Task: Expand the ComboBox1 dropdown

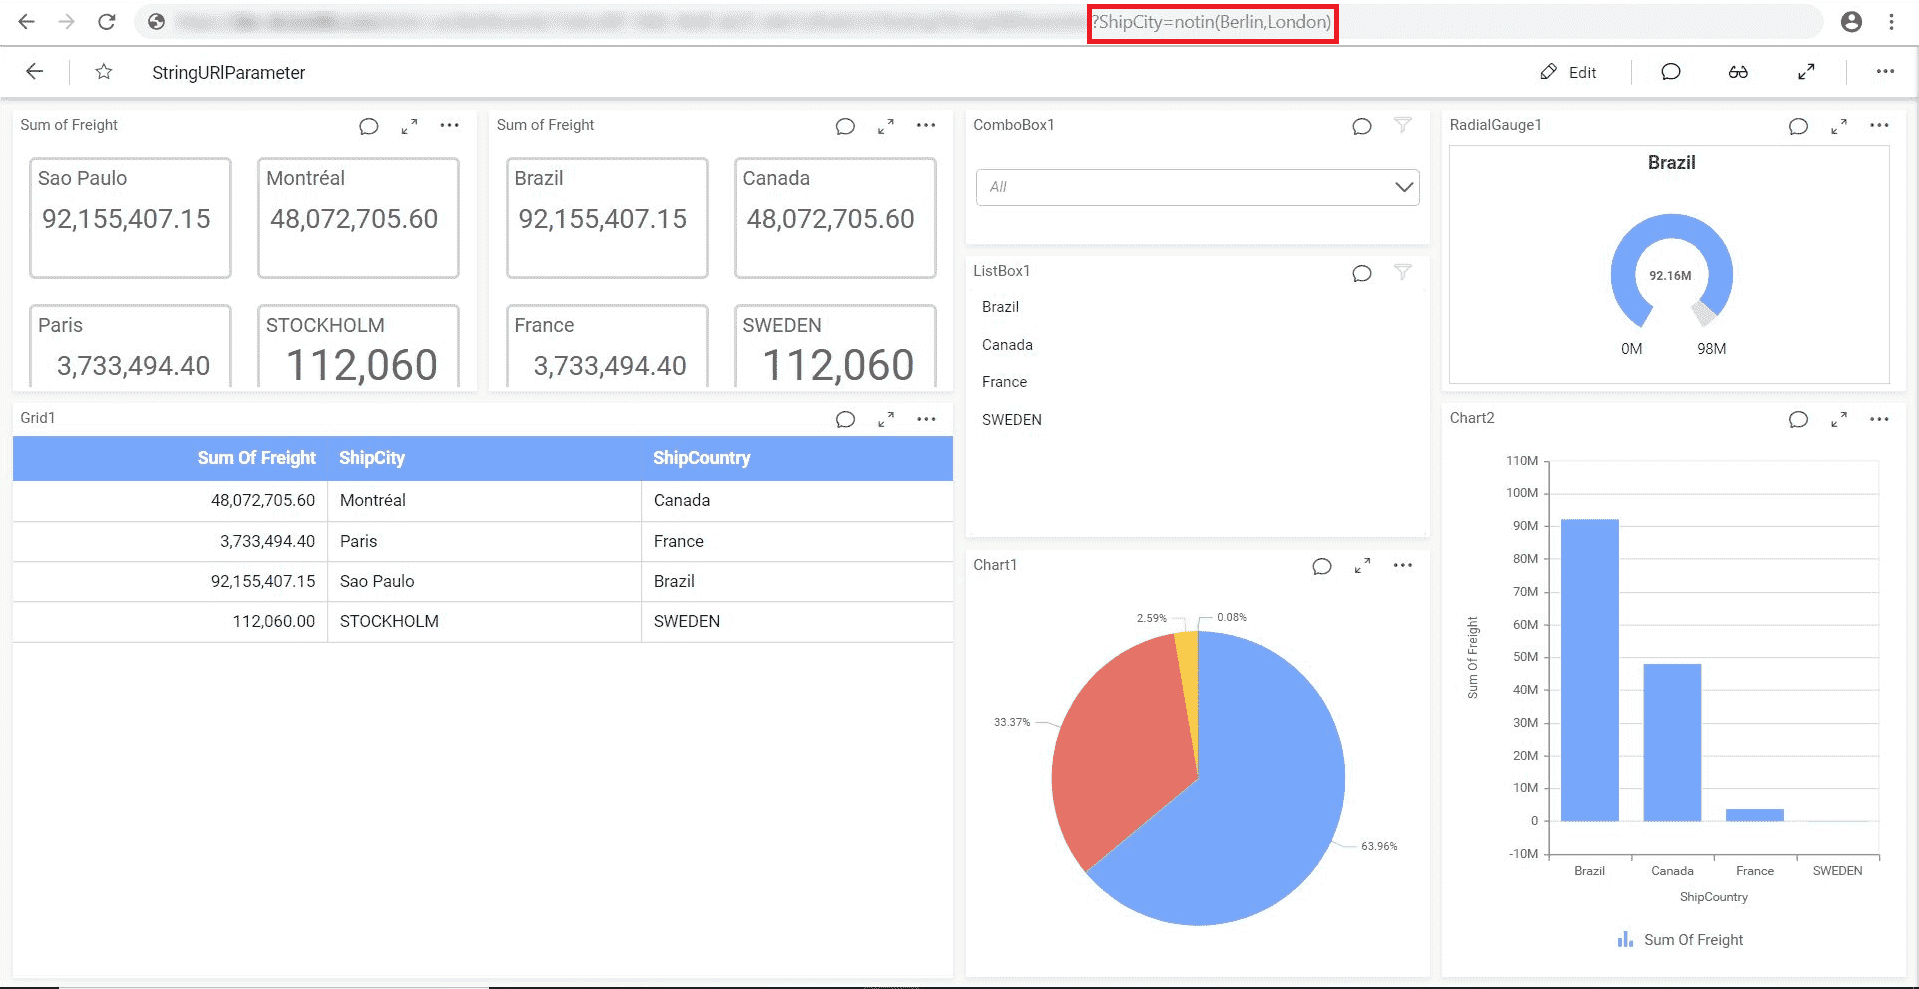Action: [x=1404, y=187]
